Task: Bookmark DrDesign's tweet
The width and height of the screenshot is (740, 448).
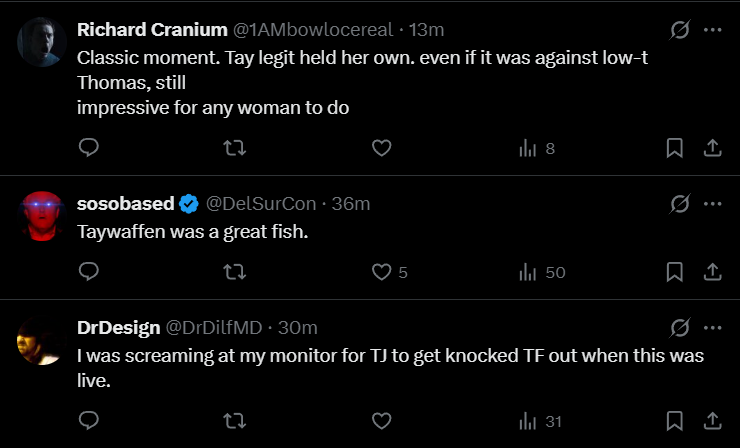Action: [675, 421]
